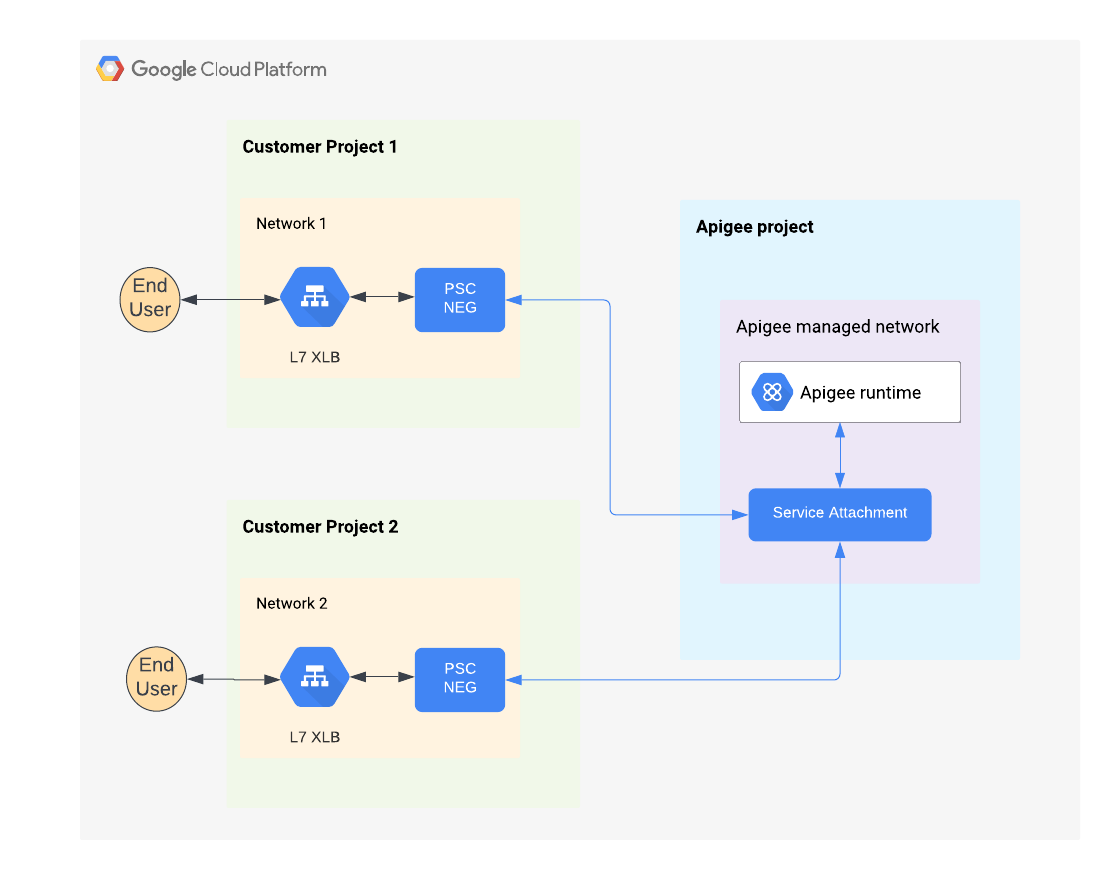
Task: Click the Network 2 label
Action: (x=291, y=604)
